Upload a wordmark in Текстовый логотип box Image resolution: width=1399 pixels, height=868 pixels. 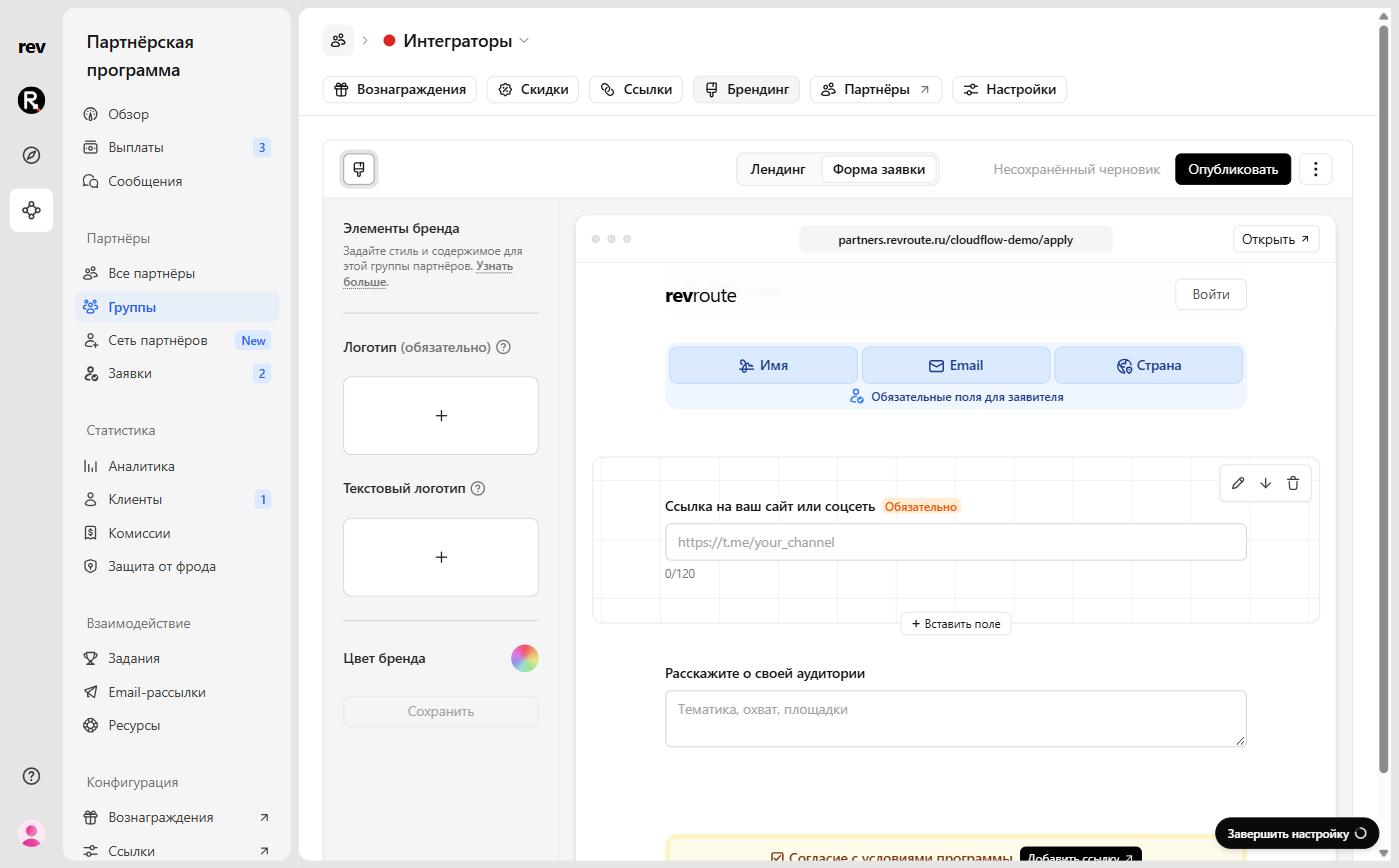point(441,557)
